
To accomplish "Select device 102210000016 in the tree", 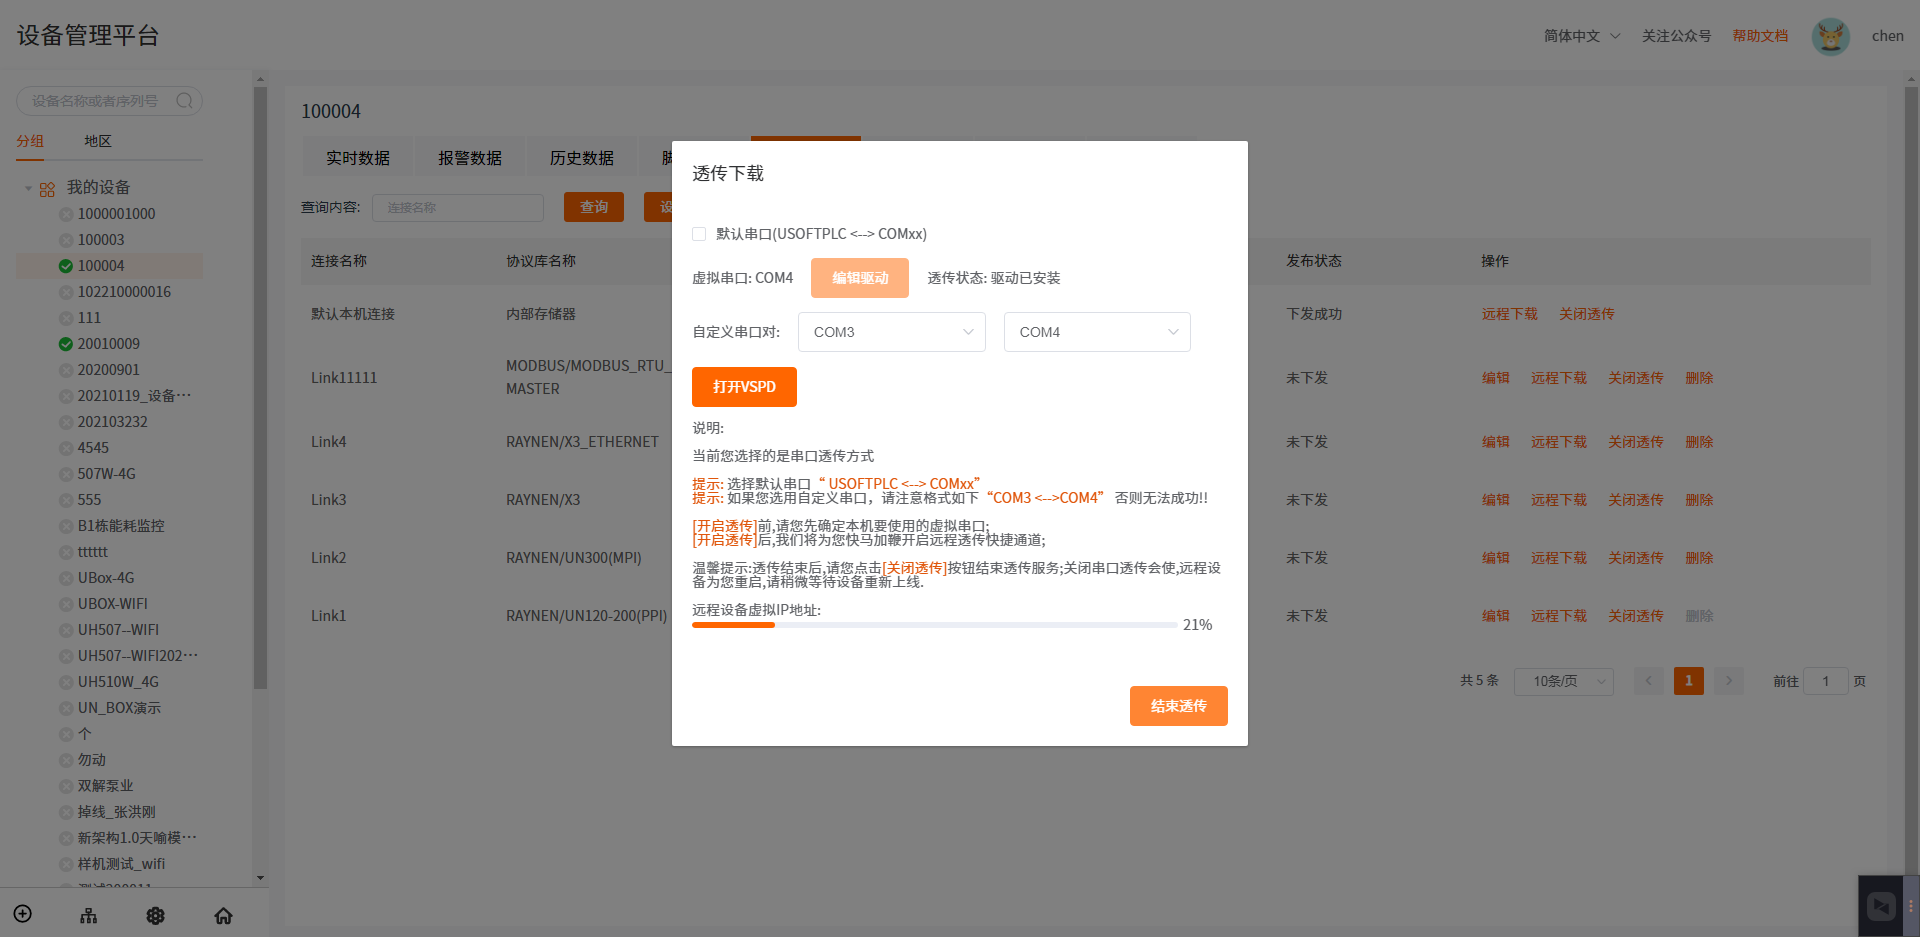I will 124,292.
